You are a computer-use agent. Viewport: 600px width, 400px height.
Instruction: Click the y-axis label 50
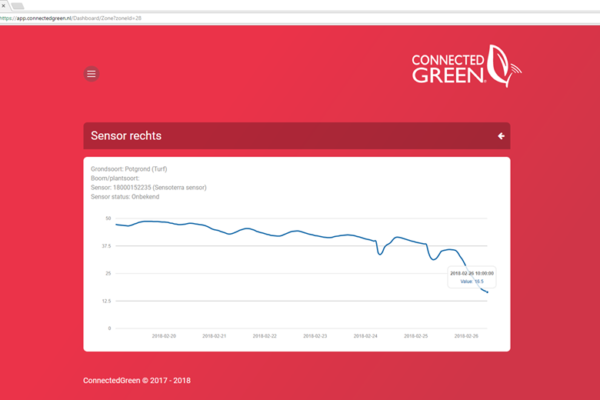[108, 218]
